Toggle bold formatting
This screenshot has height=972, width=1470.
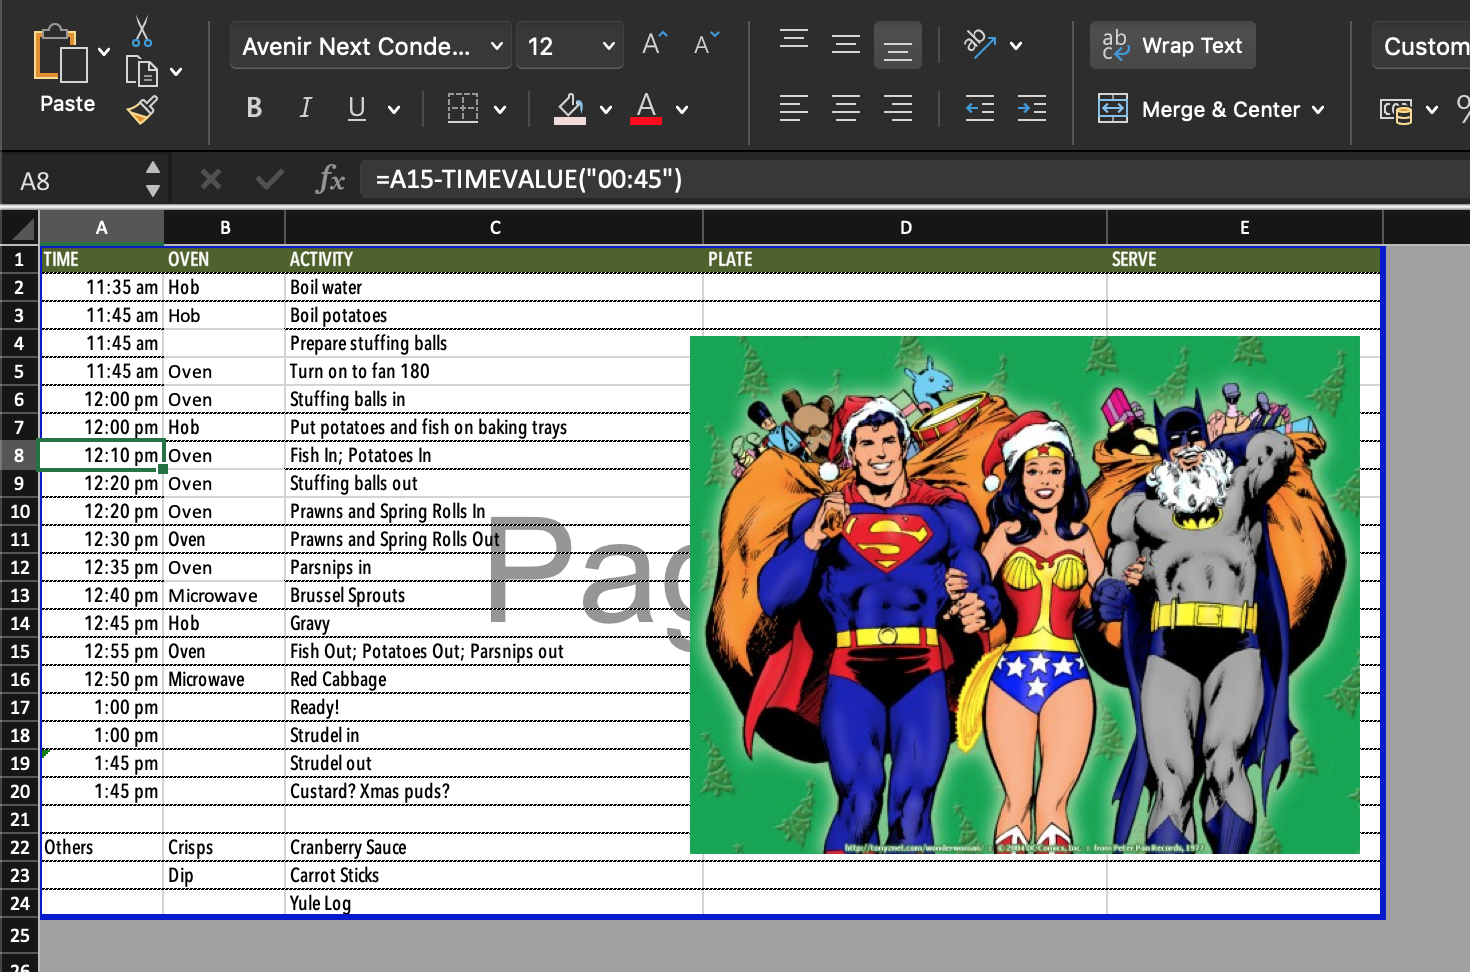coord(254,108)
